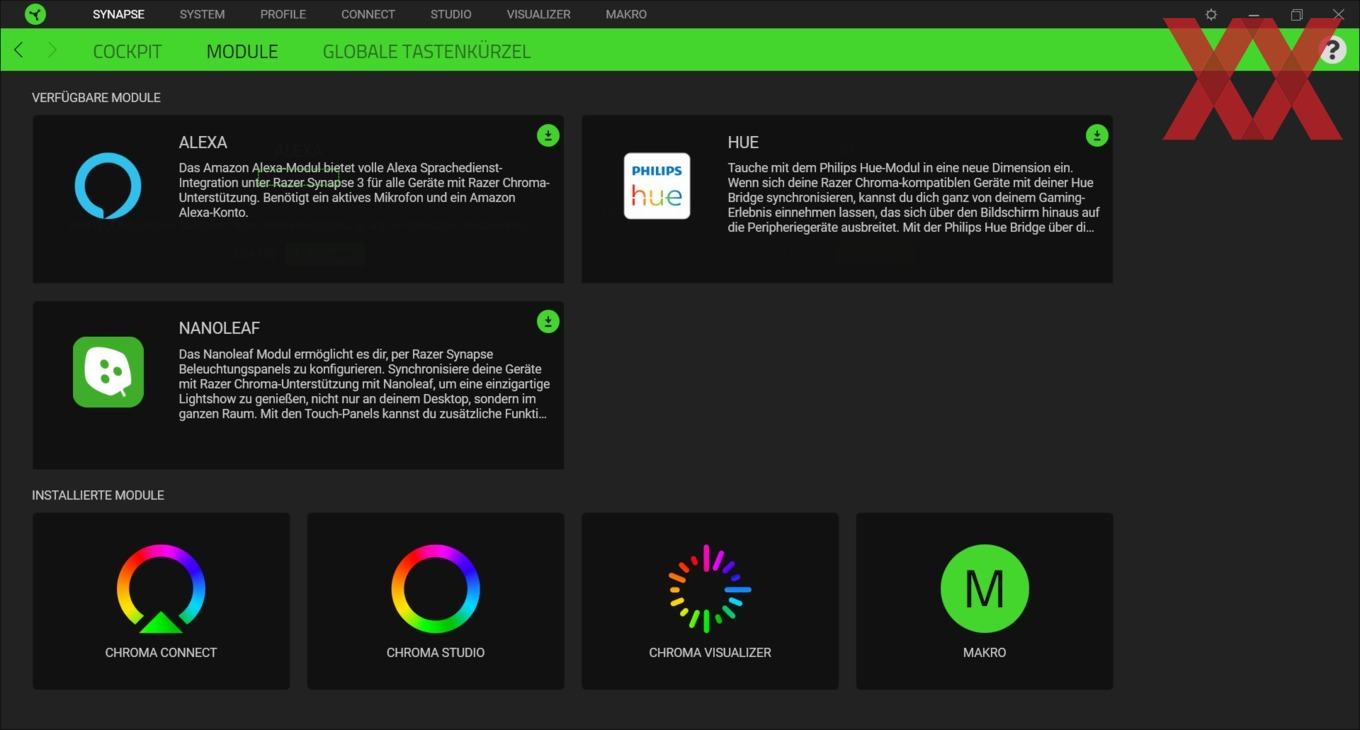Switch to the System tab
The height and width of the screenshot is (730, 1360).
click(202, 14)
